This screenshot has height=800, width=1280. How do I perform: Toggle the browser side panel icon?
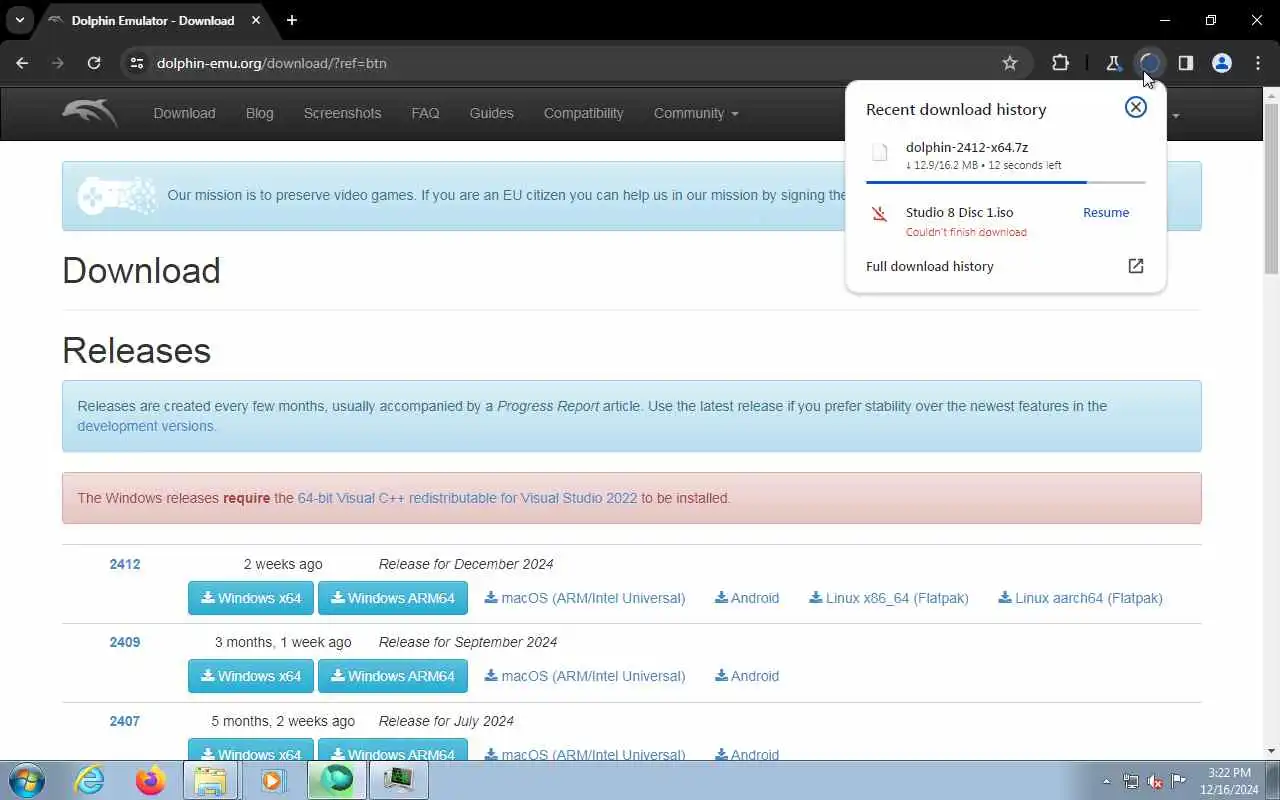[1185, 63]
